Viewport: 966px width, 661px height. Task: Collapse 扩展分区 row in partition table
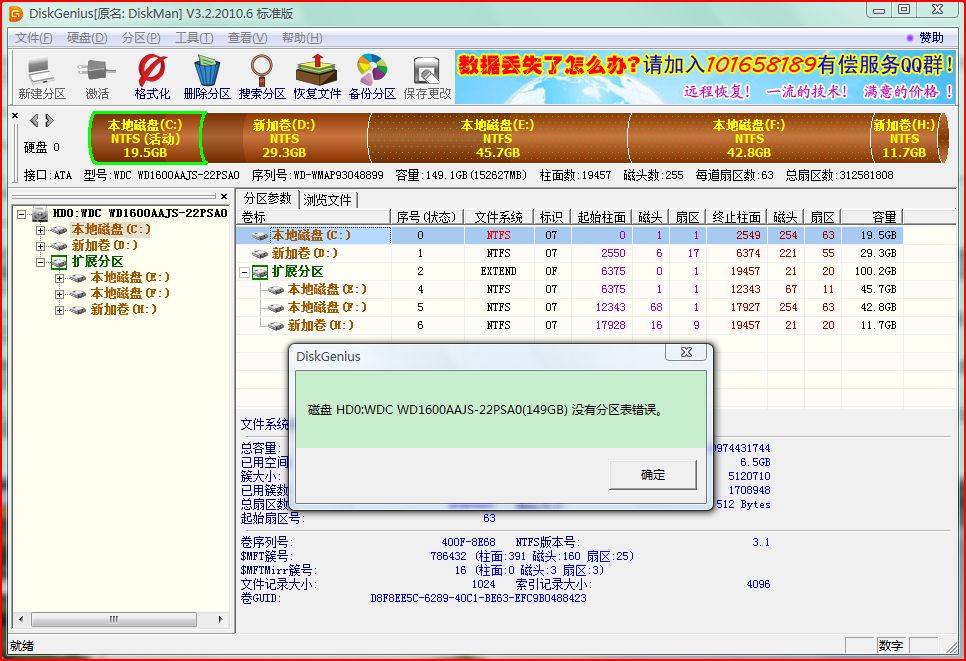click(x=244, y=272)
